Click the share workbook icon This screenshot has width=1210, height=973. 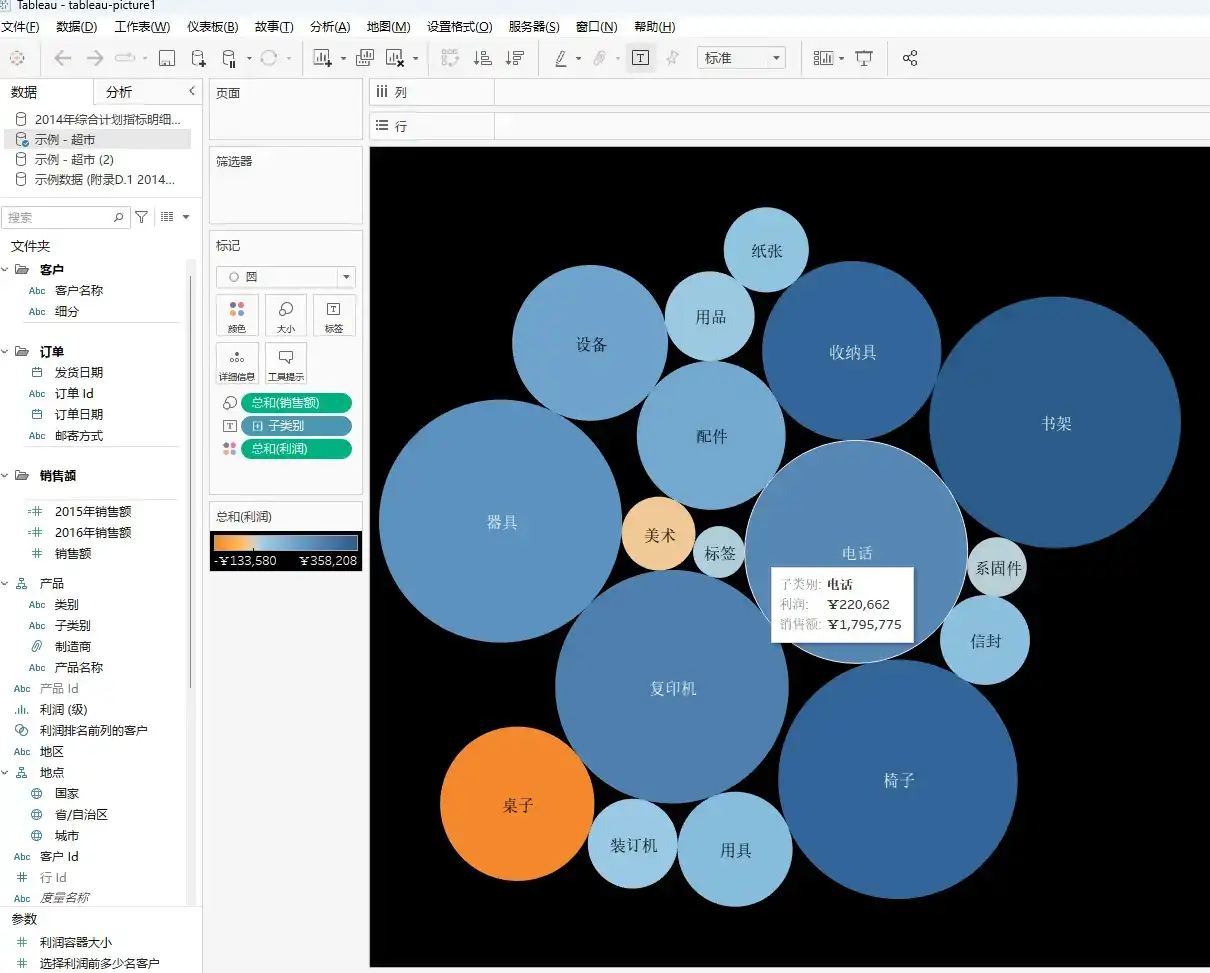[910, 58]
